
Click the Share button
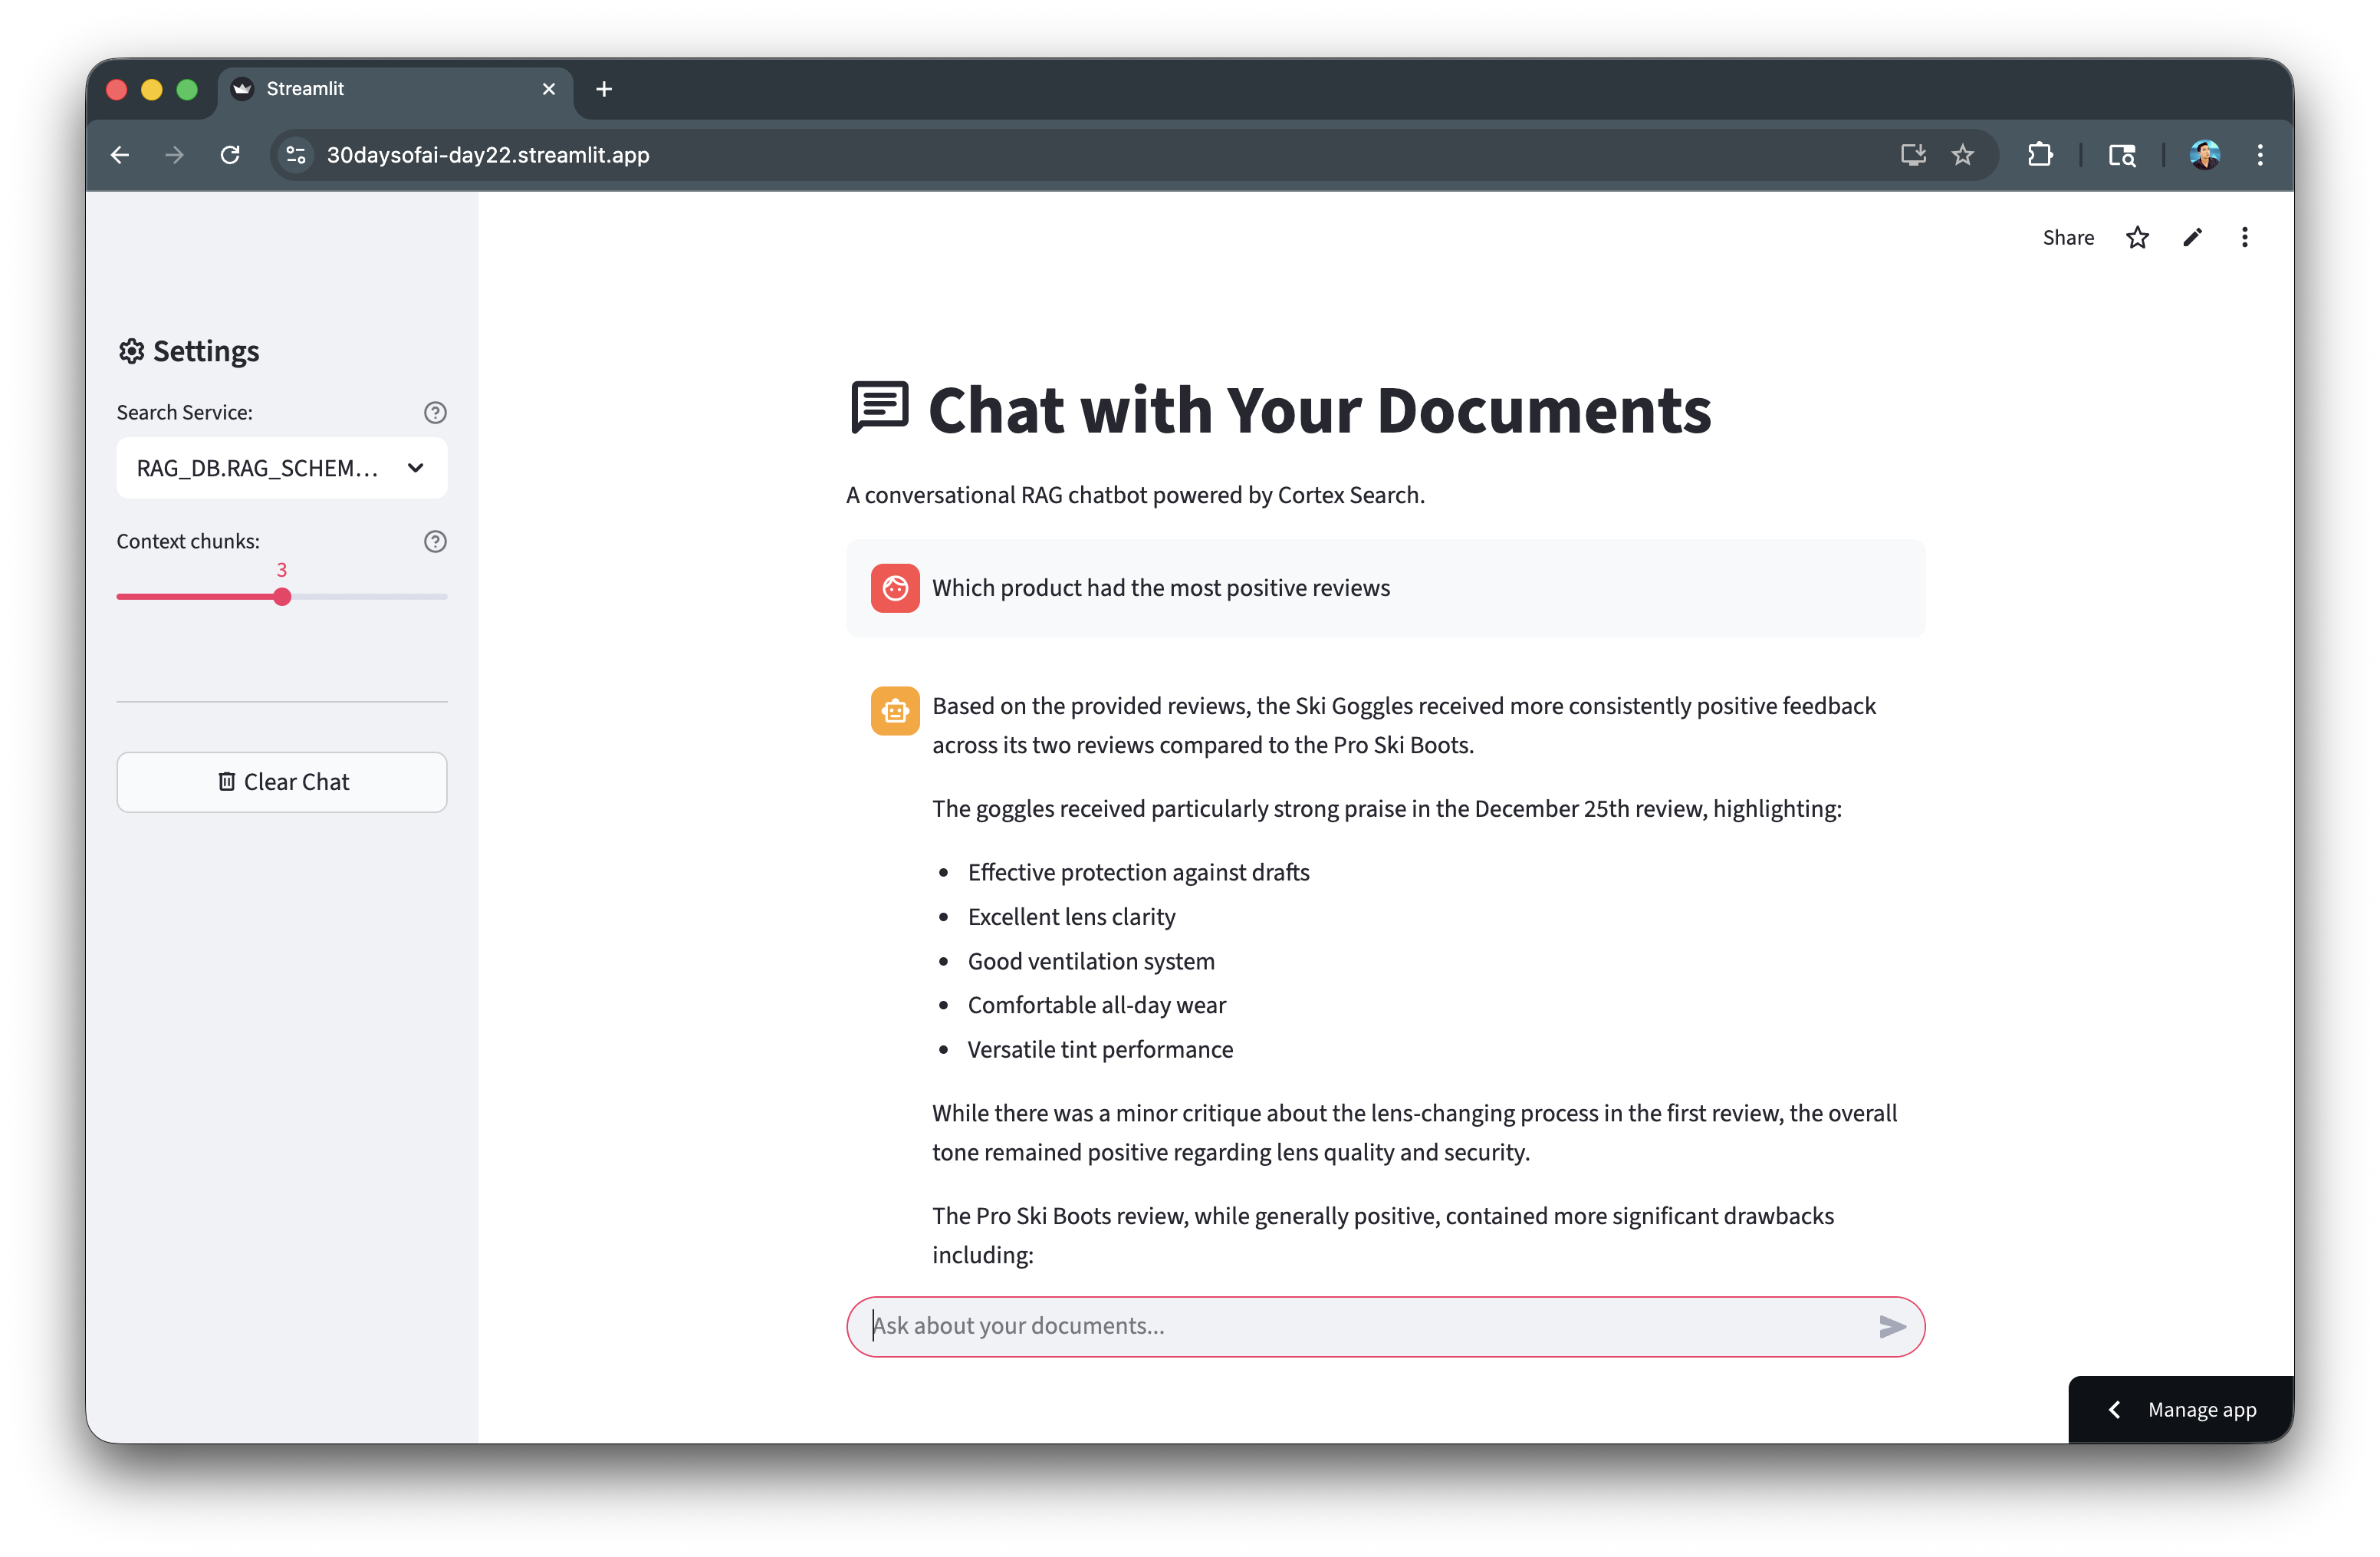coord(2067,237)
